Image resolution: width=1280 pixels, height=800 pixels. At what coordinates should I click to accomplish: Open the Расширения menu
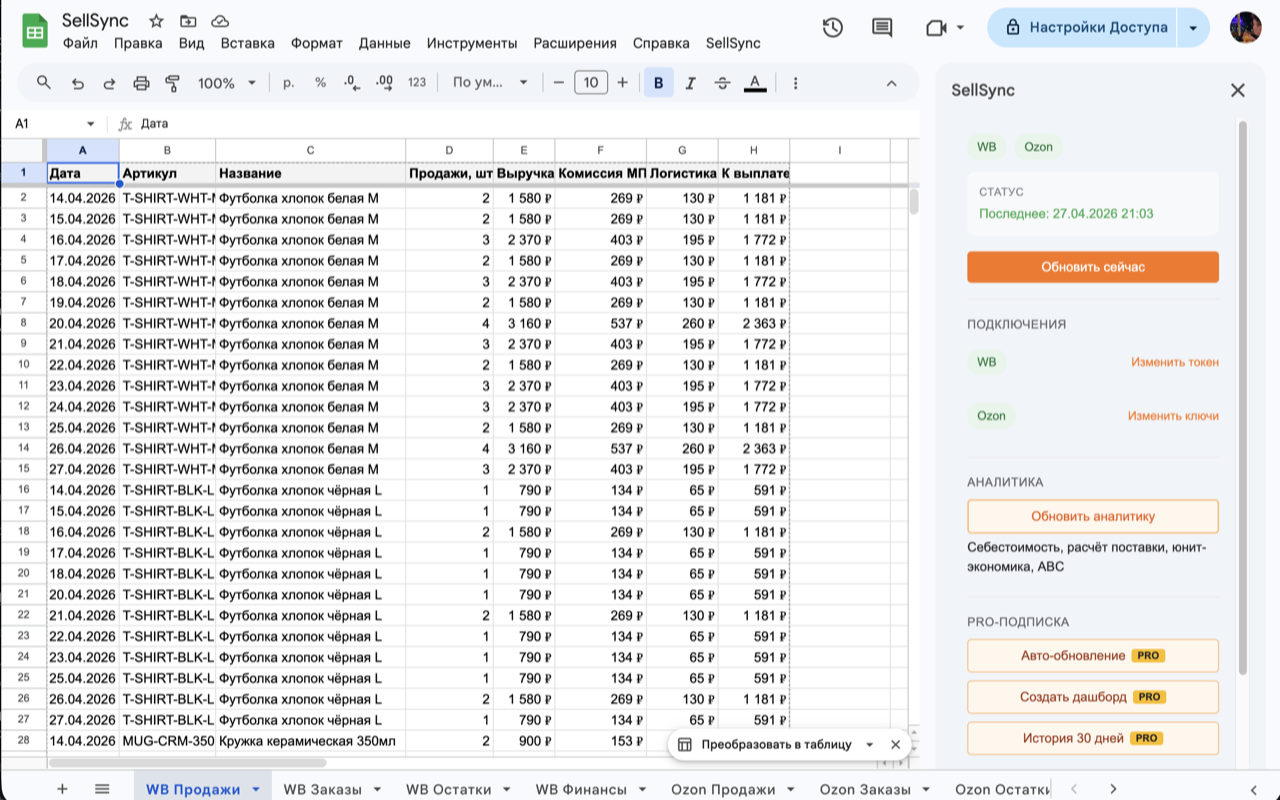point(575,43)
